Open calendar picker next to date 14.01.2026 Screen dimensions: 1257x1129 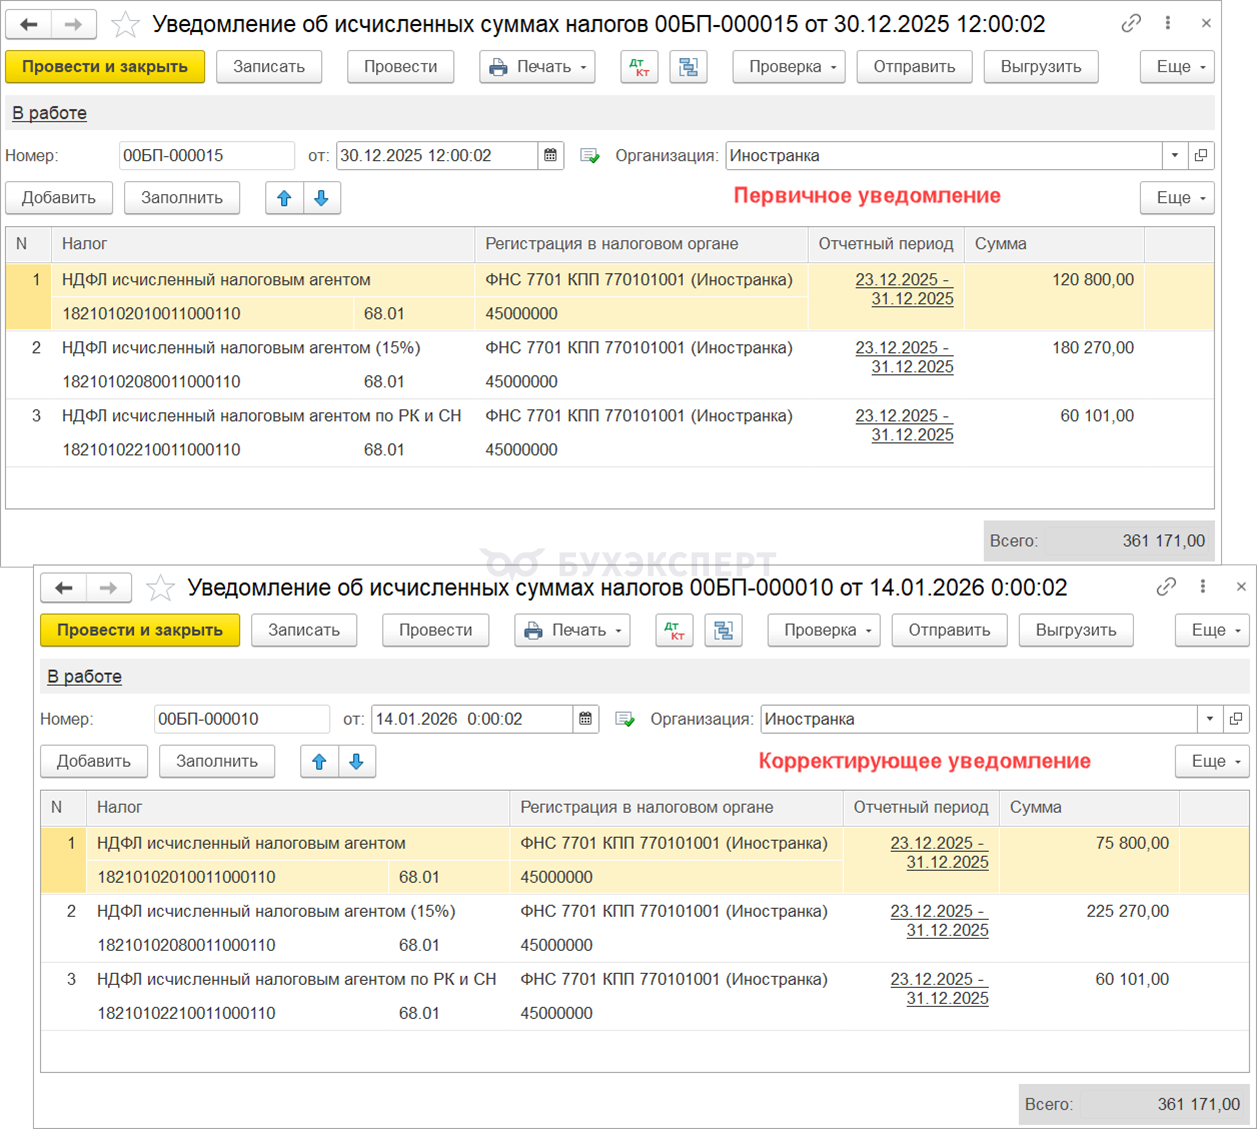point(585,719)
